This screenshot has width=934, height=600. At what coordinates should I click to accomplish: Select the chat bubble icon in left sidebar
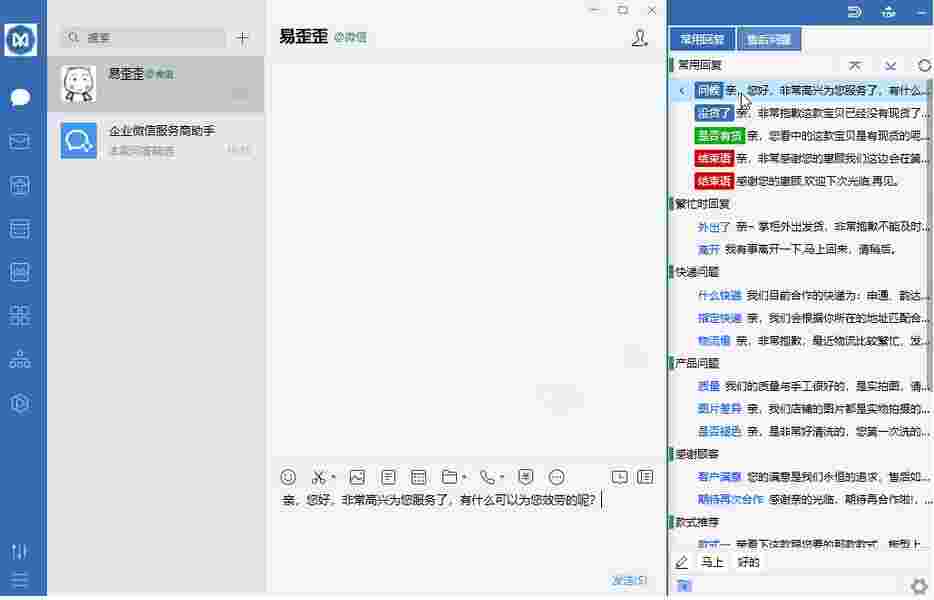20,96
